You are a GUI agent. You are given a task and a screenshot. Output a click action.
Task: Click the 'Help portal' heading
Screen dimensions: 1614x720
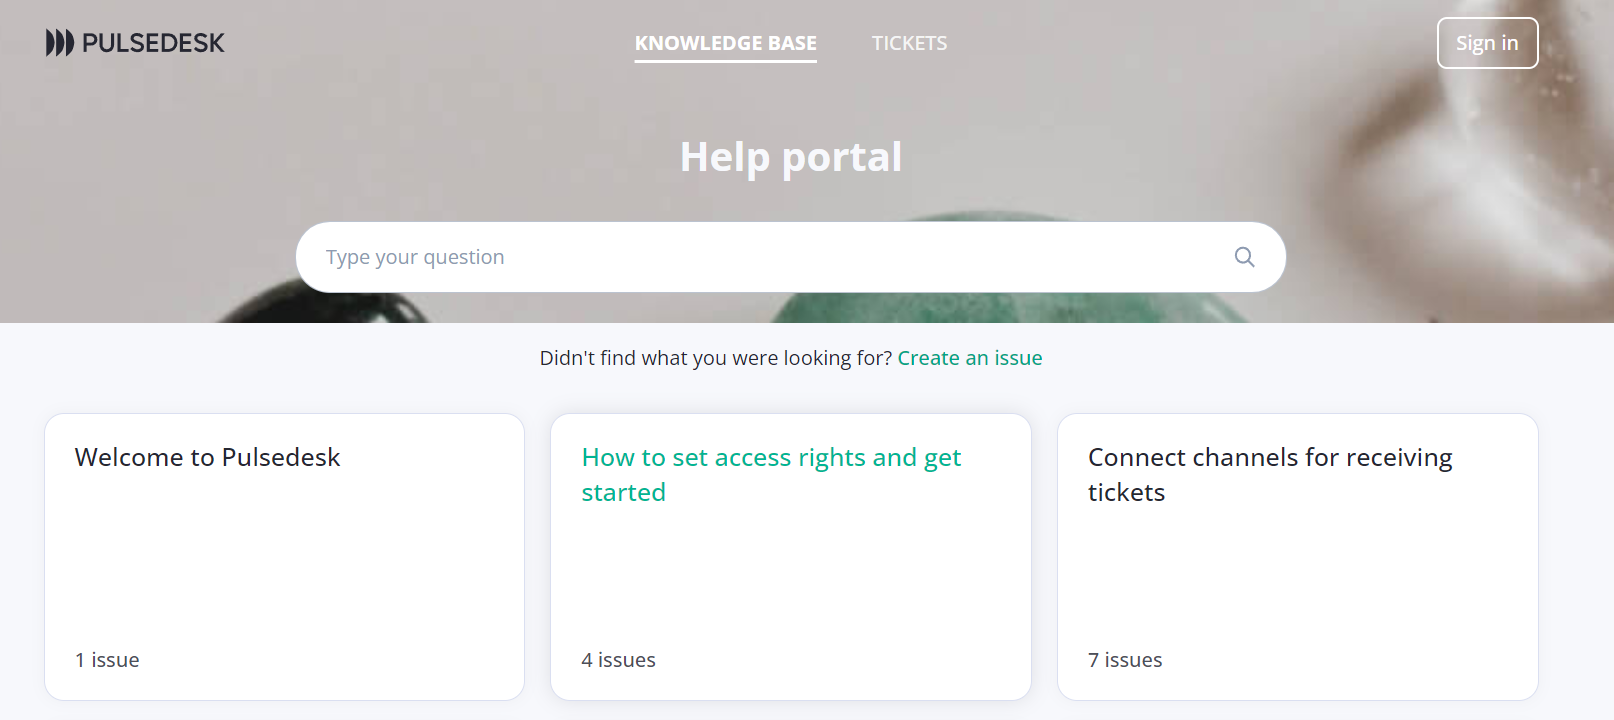(791, 157)
